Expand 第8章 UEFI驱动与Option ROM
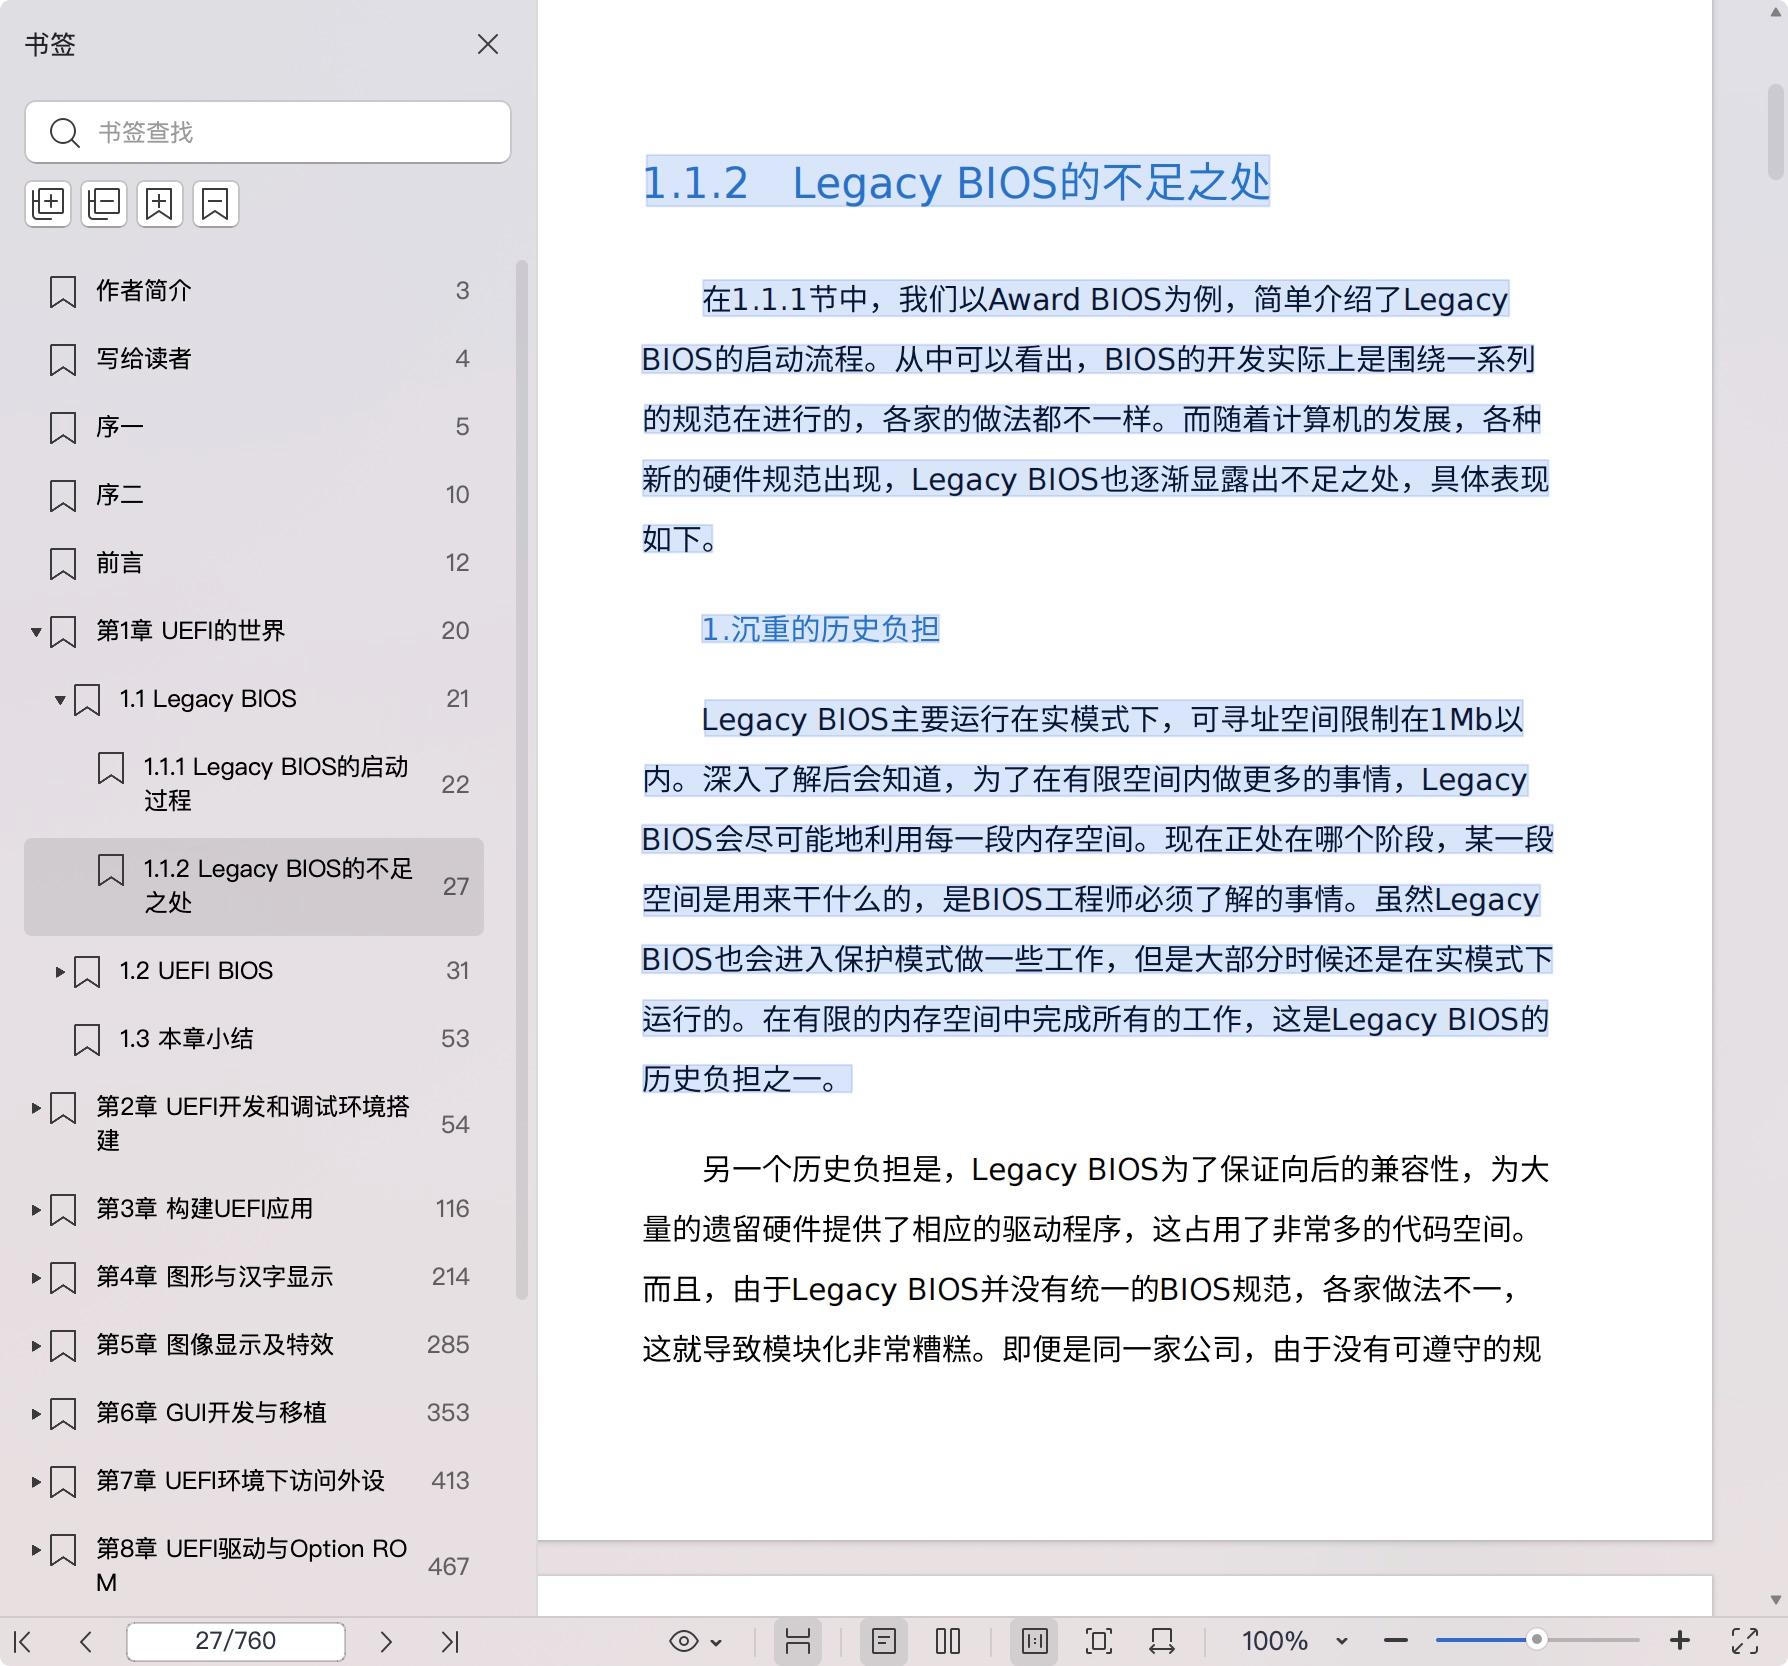Screen dimensions: 1788x1666 tap(36, 1549)
